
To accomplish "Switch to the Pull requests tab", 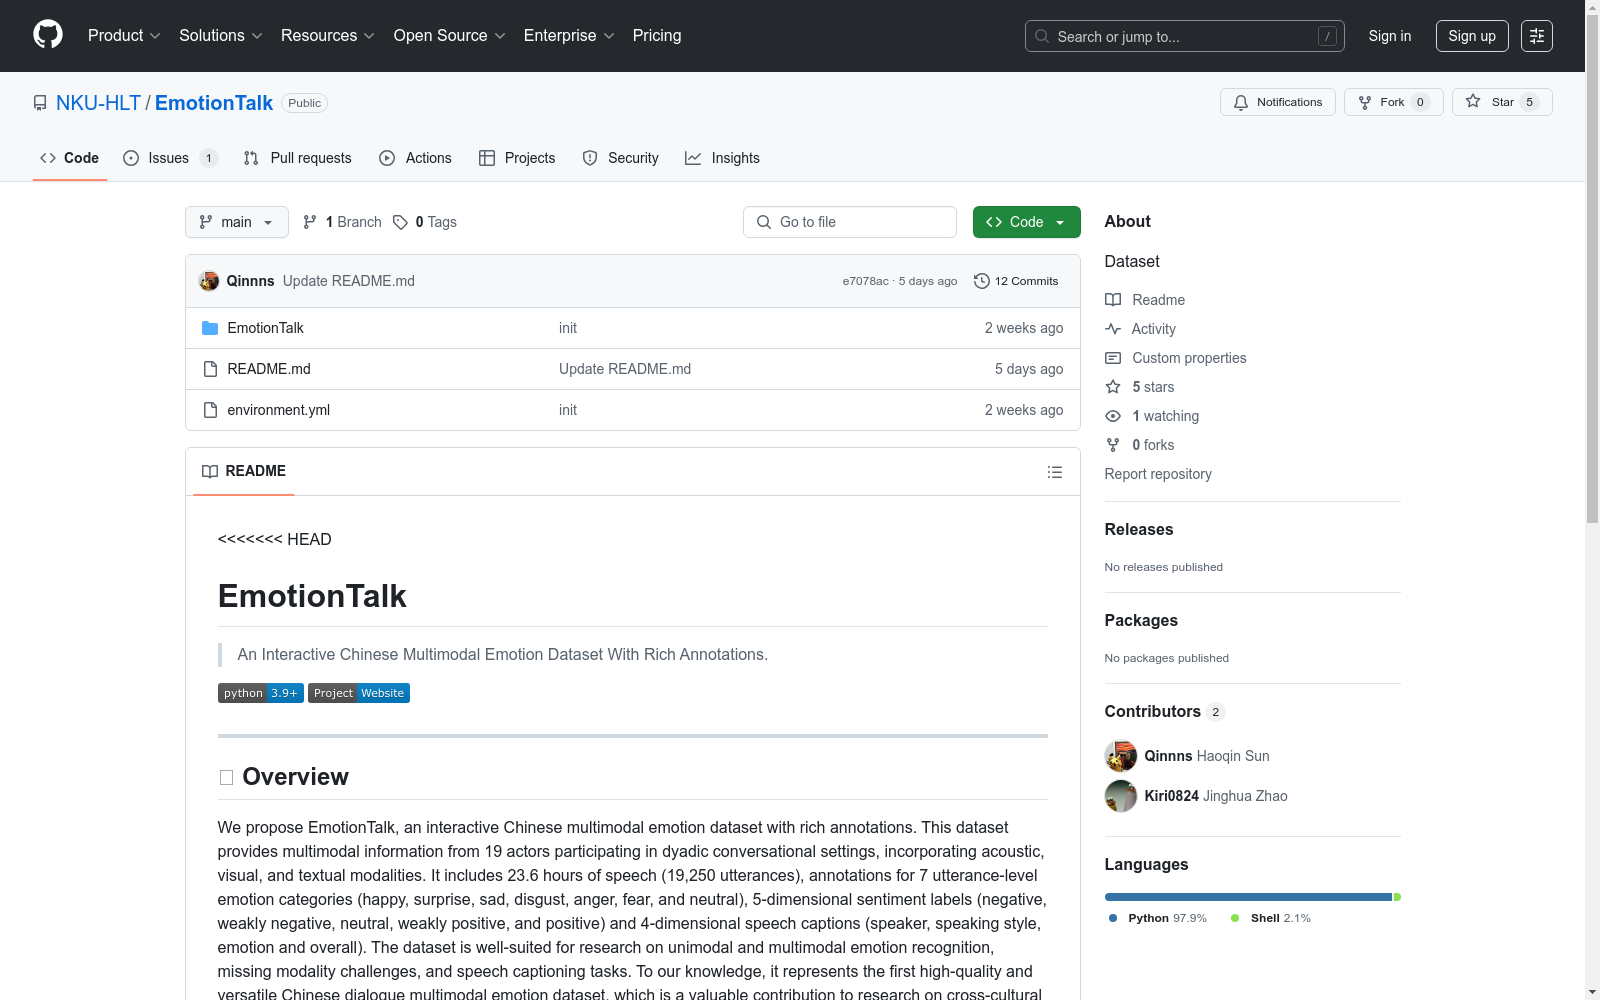I will 298,158.
